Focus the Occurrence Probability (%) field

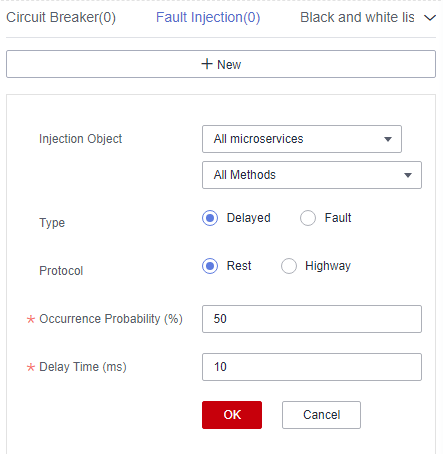(x=312, y=319)
